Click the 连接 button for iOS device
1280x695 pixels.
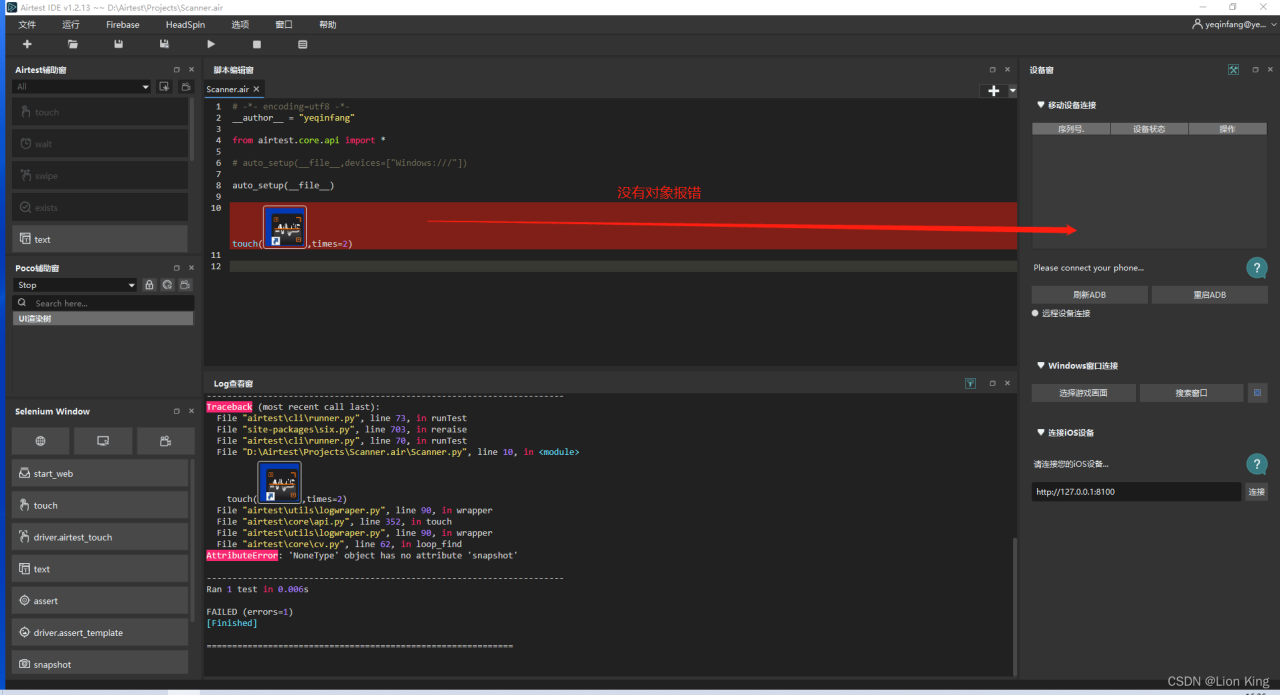(x=1256, y=492)
